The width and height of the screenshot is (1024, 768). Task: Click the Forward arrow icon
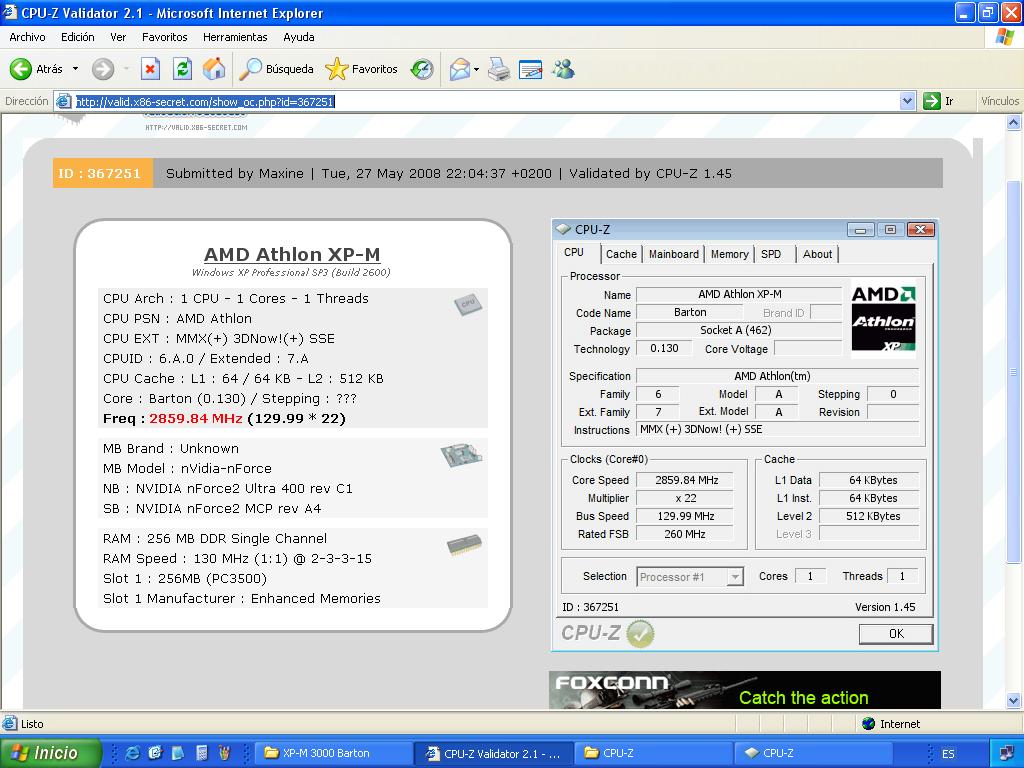coord(103,69)
